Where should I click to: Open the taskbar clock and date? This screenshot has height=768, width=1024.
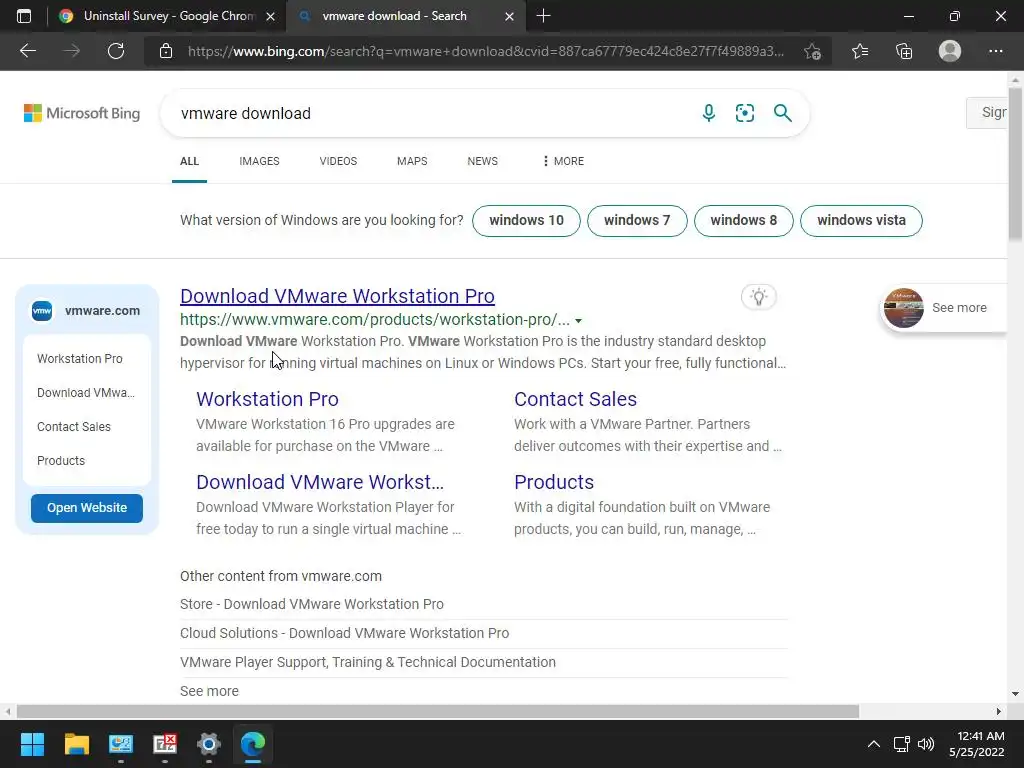click(x=976, y=744)
